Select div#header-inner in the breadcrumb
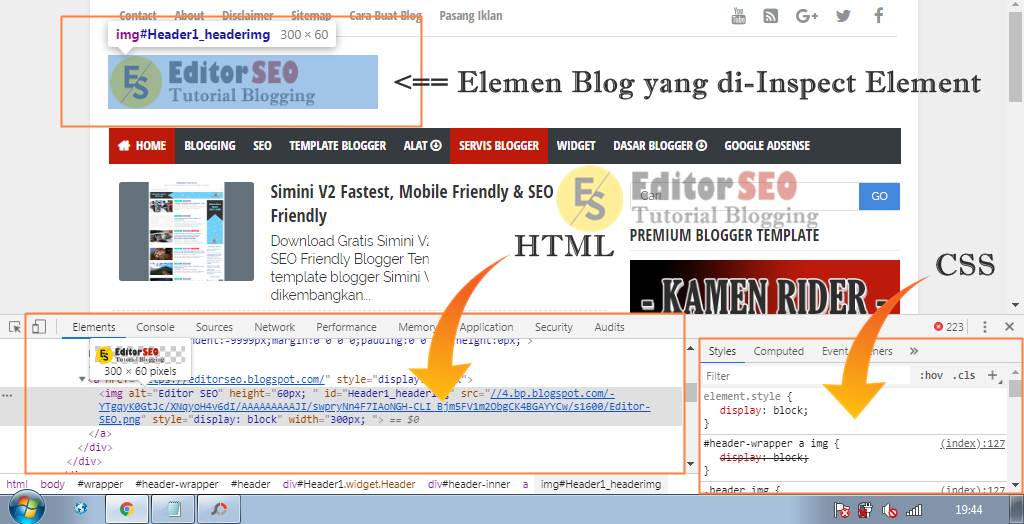 pyautogui.click(x=470, y=484)
